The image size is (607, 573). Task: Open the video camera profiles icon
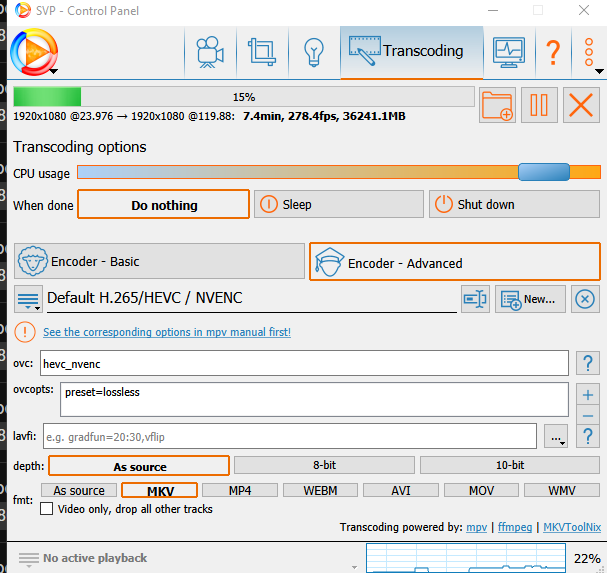click(210, 51)
